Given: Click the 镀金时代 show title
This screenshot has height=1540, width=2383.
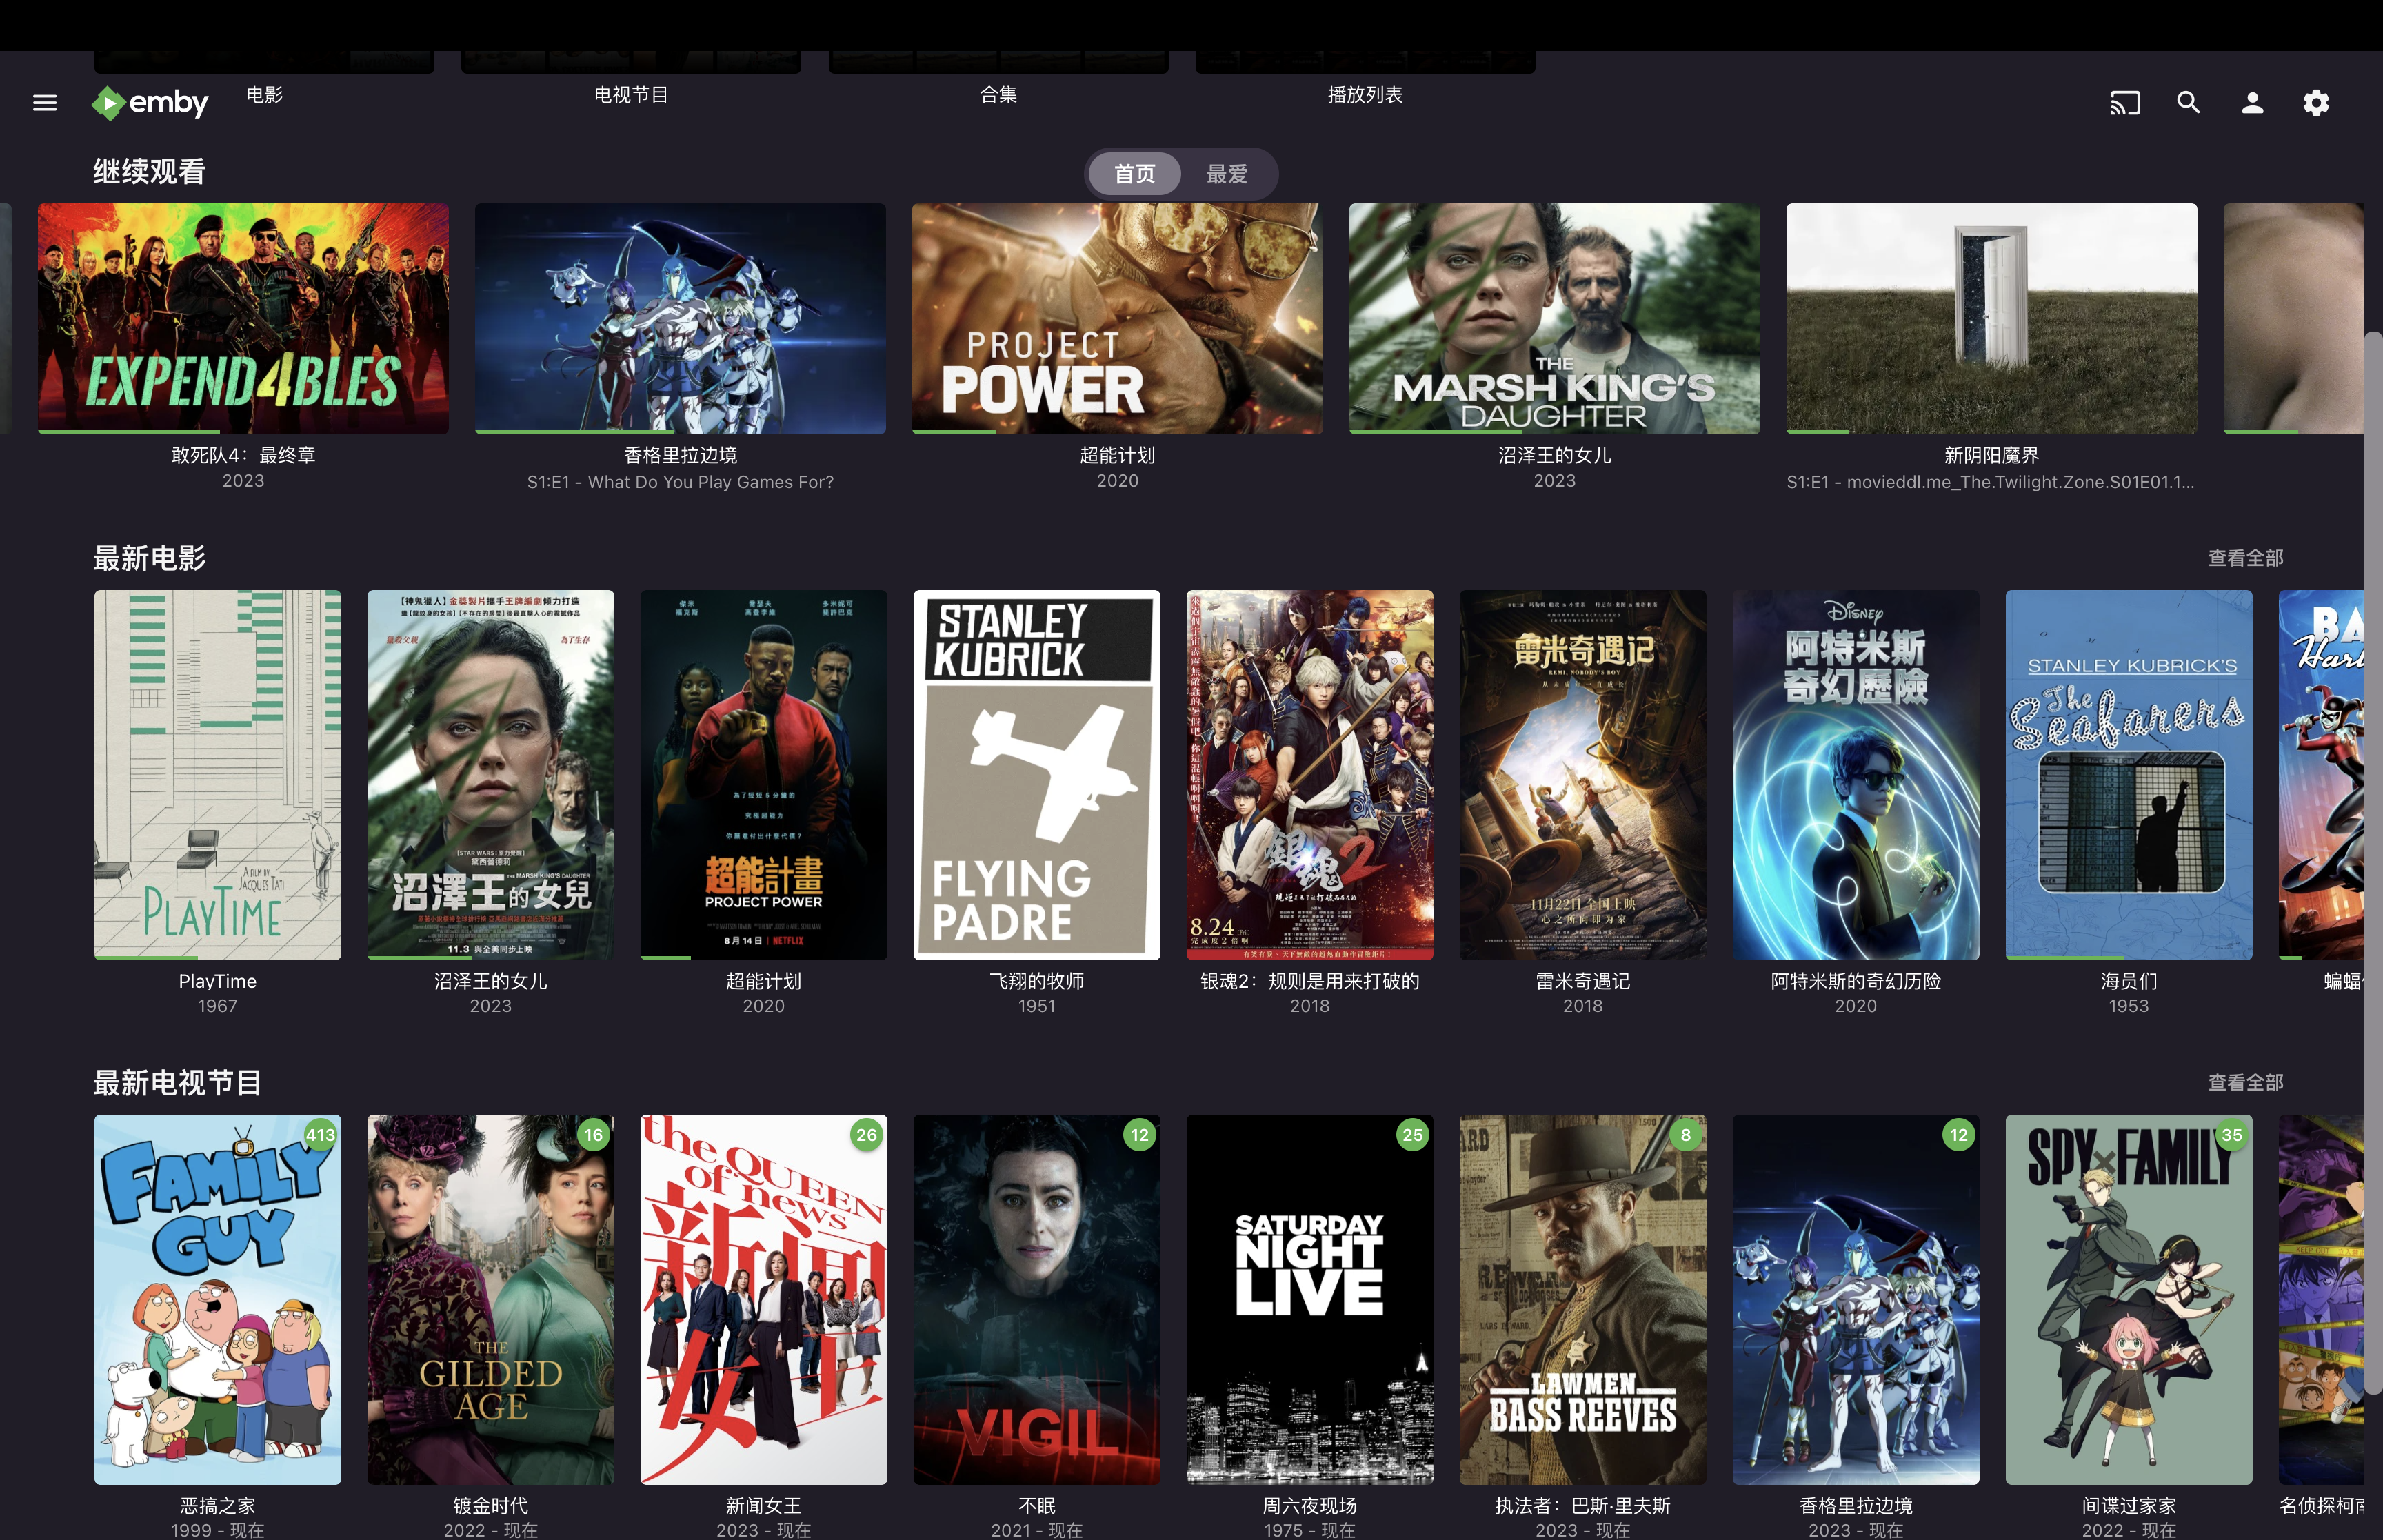Looking at the screenshot, I should tap(491, 1506).
